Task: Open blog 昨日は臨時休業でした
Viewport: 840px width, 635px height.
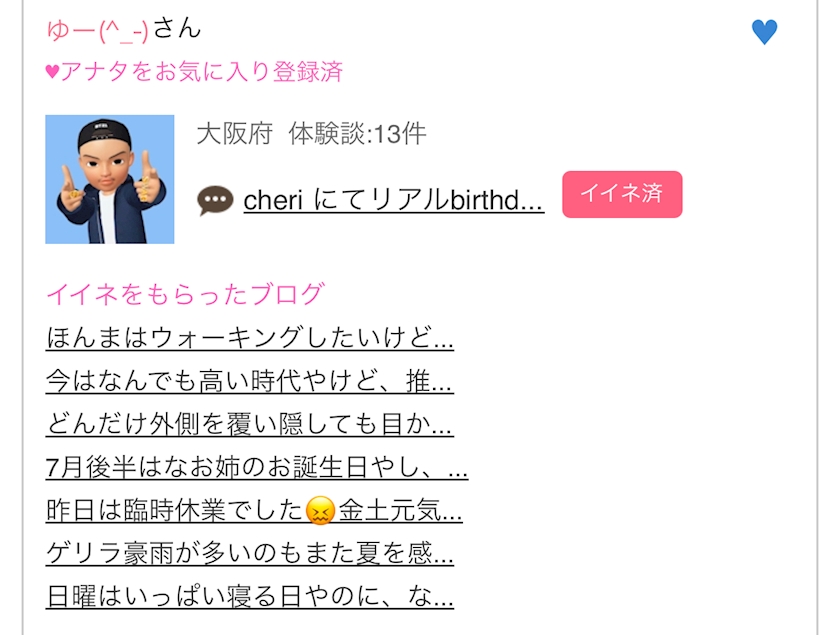Action: coord(254,510)
